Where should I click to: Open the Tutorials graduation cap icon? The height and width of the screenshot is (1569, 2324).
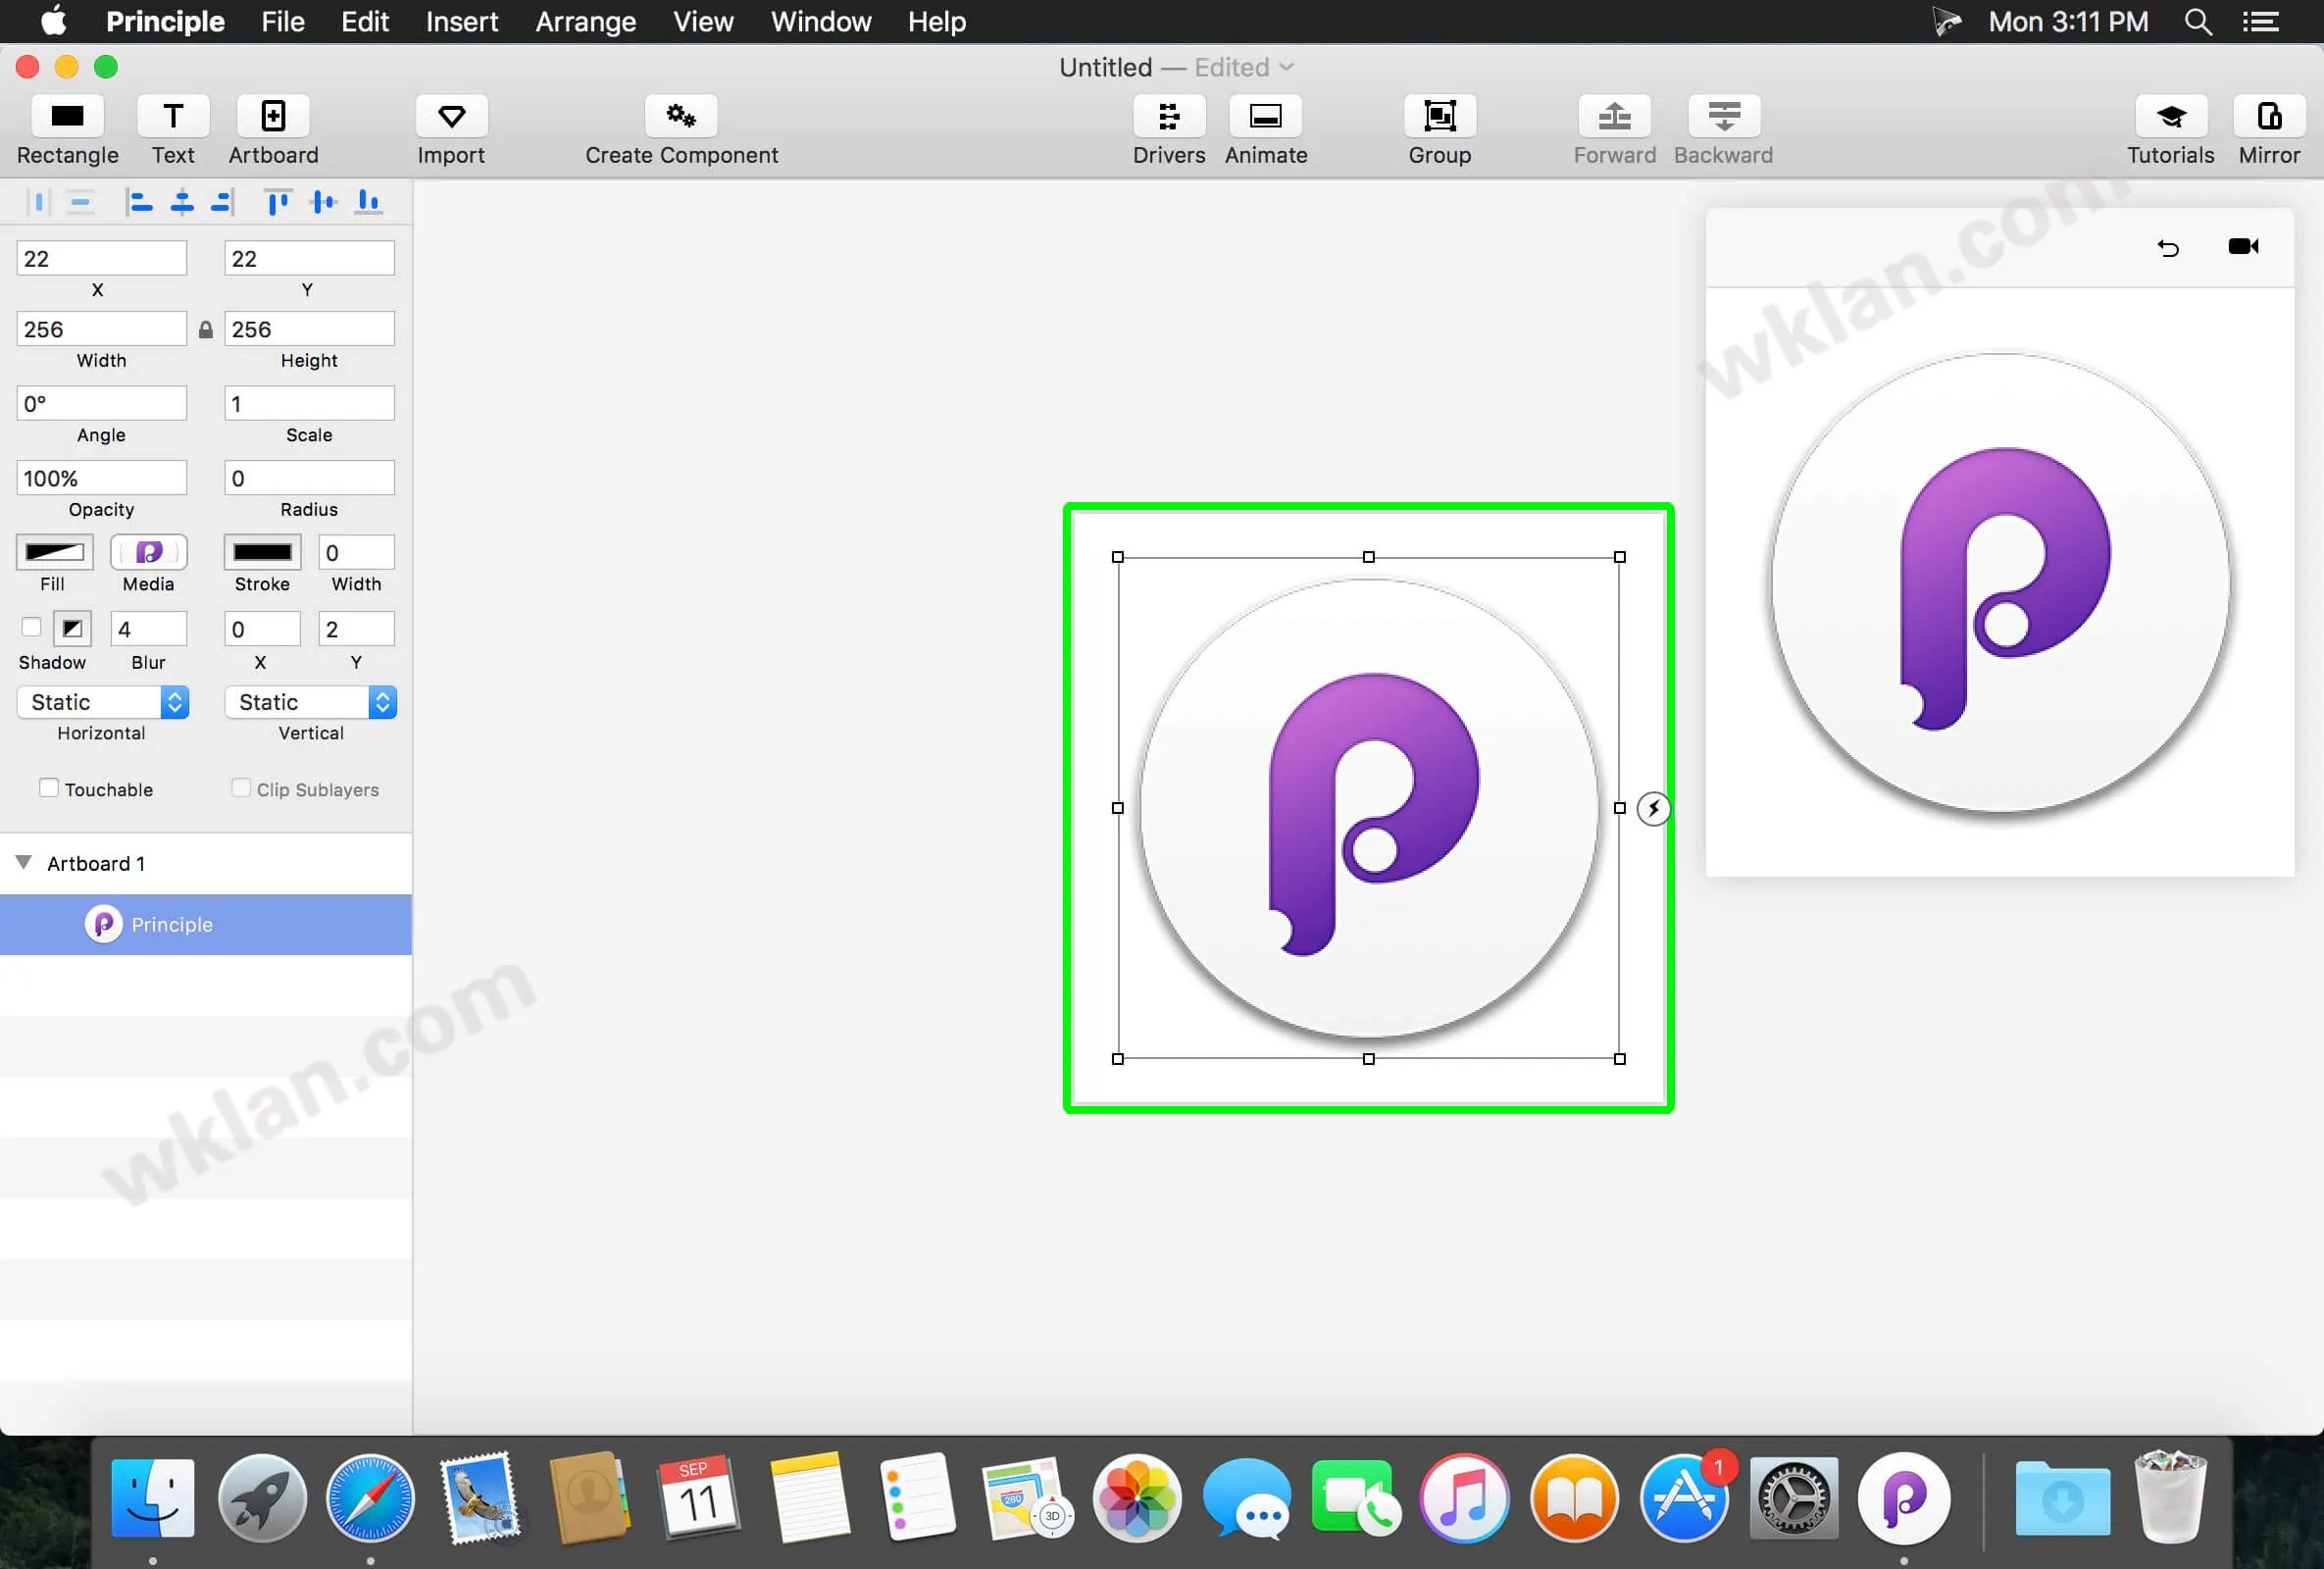(x=2170, y=116)
